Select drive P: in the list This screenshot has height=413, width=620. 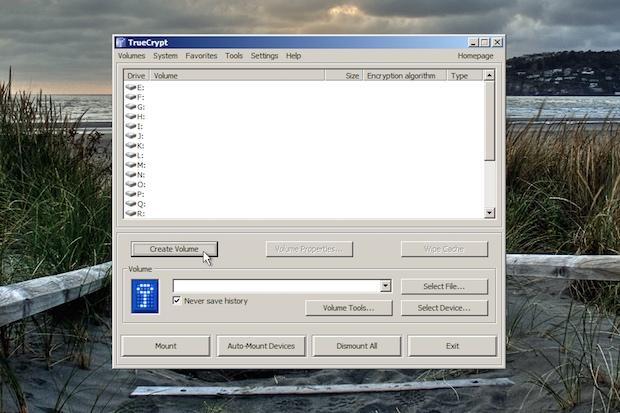click(135, 194)
